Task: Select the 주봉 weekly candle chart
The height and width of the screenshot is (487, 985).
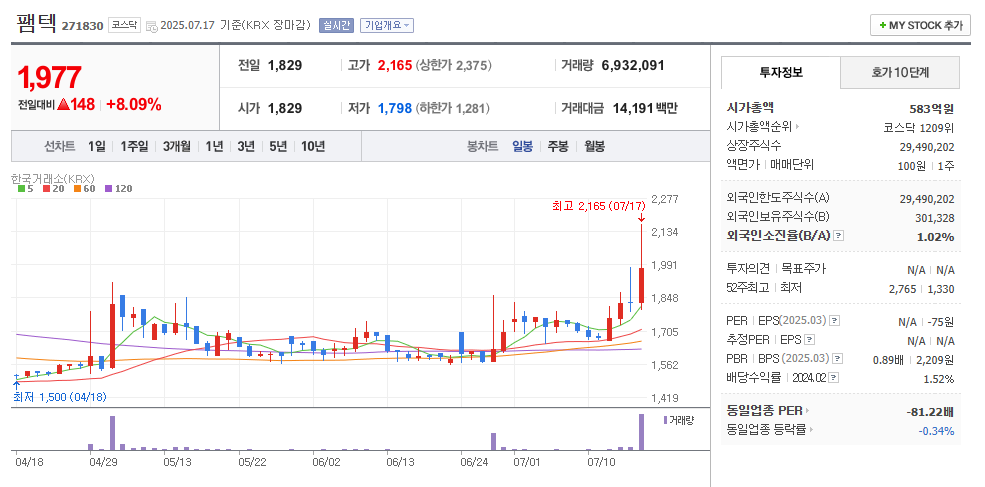Action: [x=558, y=146]
